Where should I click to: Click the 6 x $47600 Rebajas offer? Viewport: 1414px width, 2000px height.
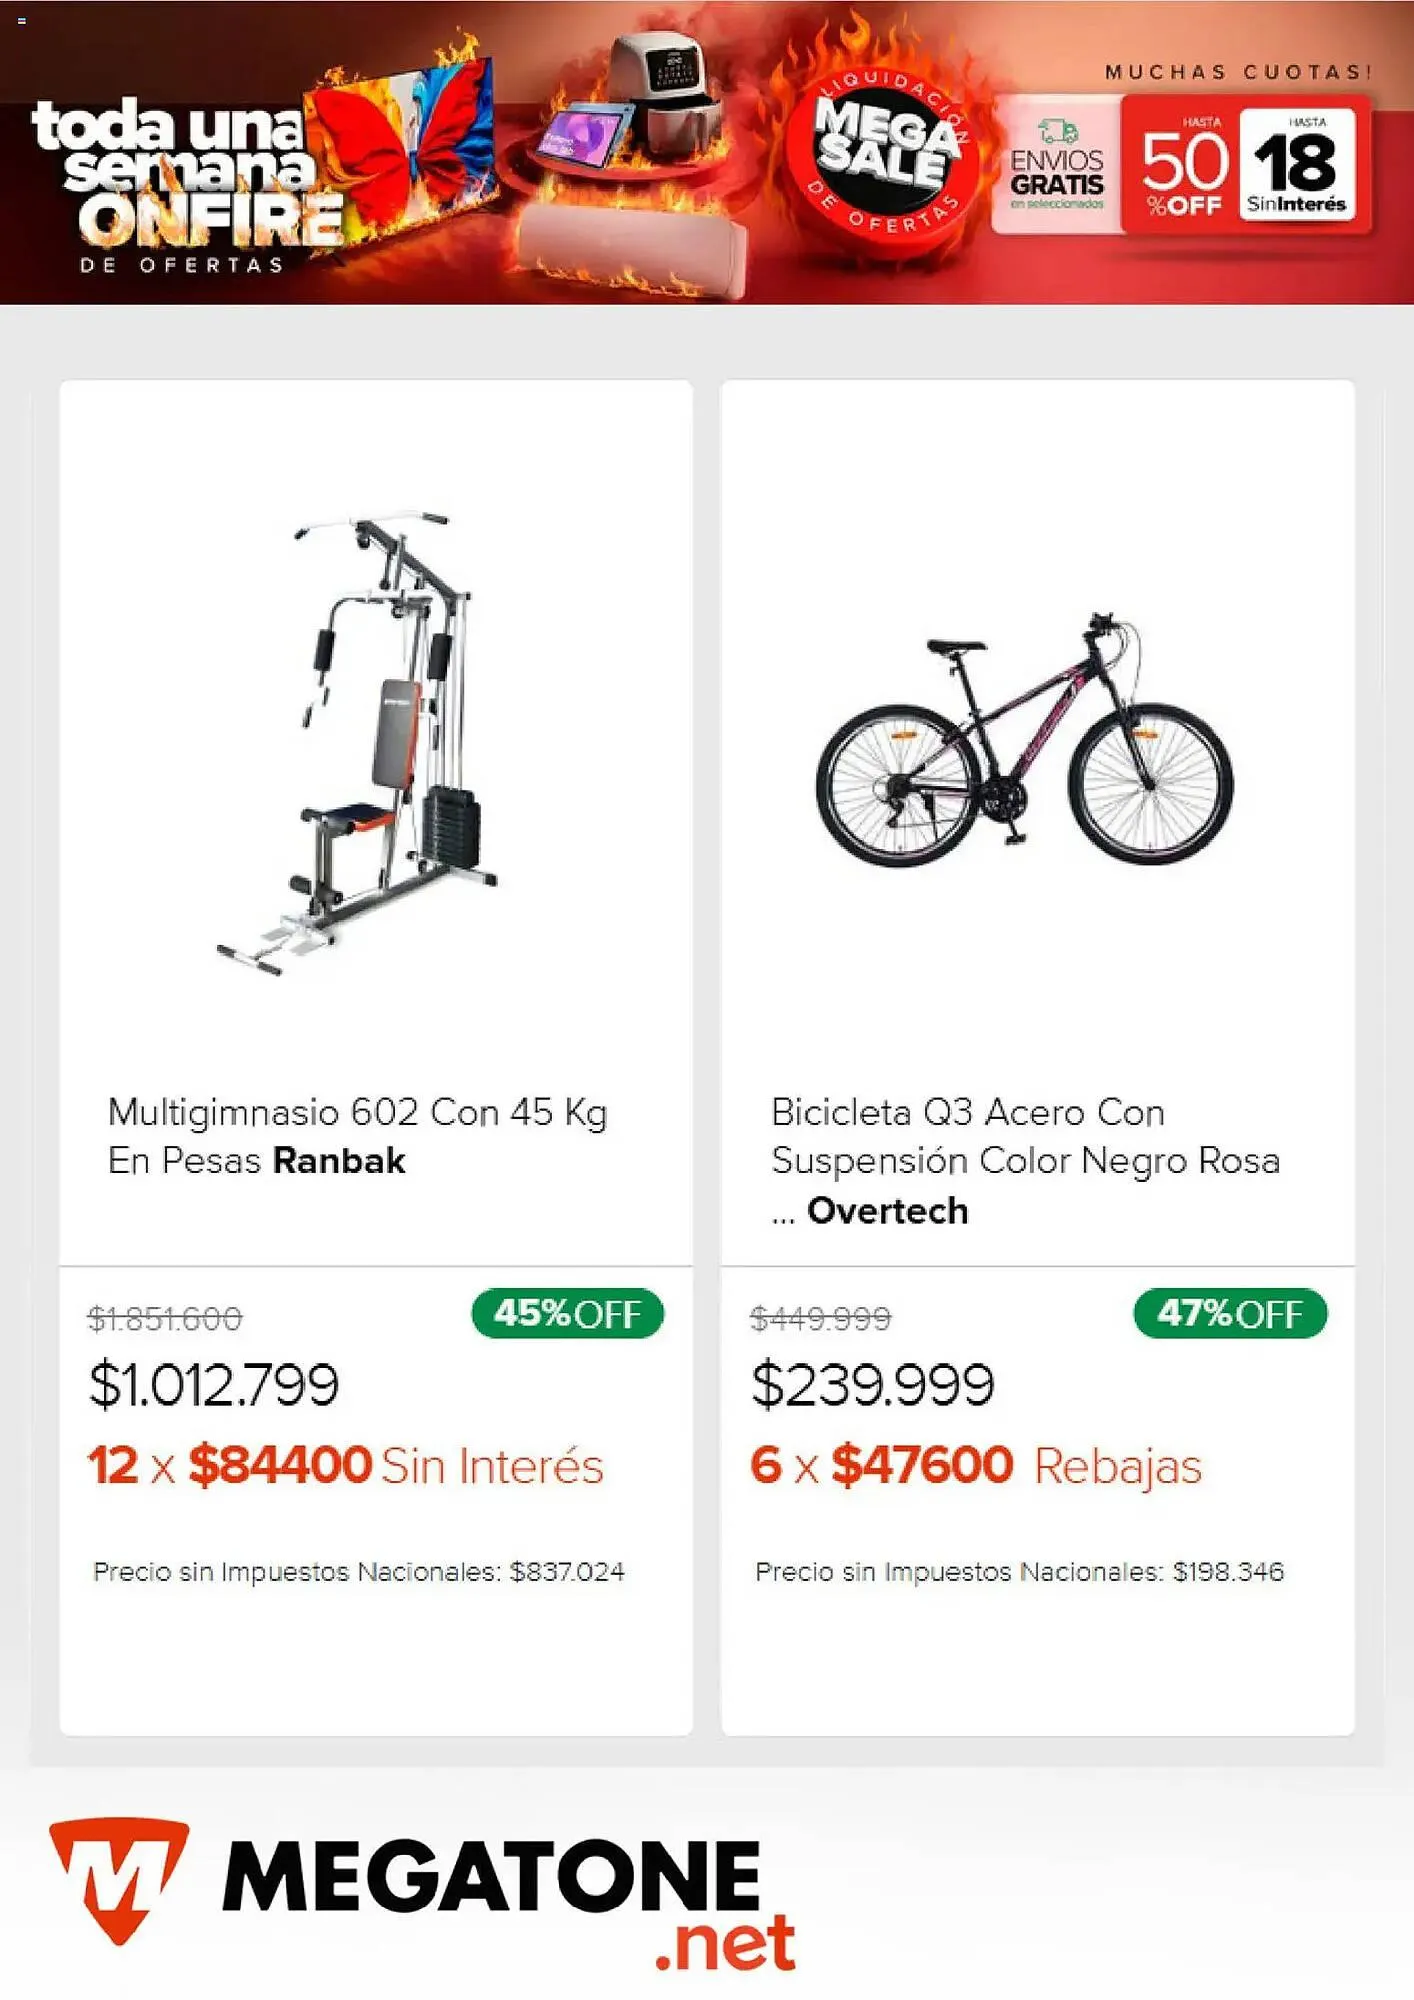(x=975, y=1466)
